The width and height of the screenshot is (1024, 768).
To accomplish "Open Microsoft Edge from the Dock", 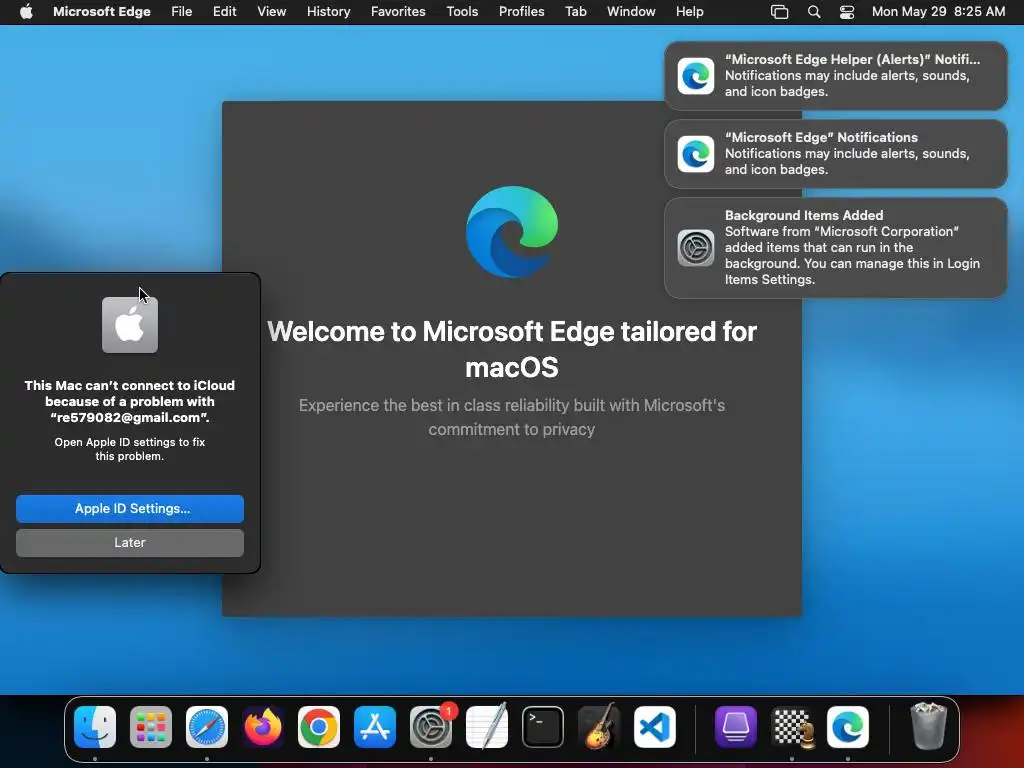I will [848, 728].
